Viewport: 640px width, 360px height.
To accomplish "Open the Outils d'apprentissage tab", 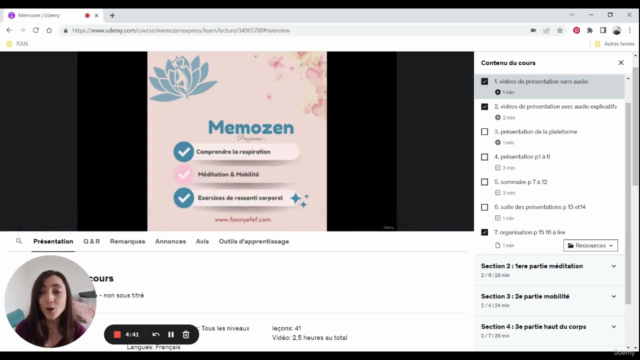I will coord(253,242).
